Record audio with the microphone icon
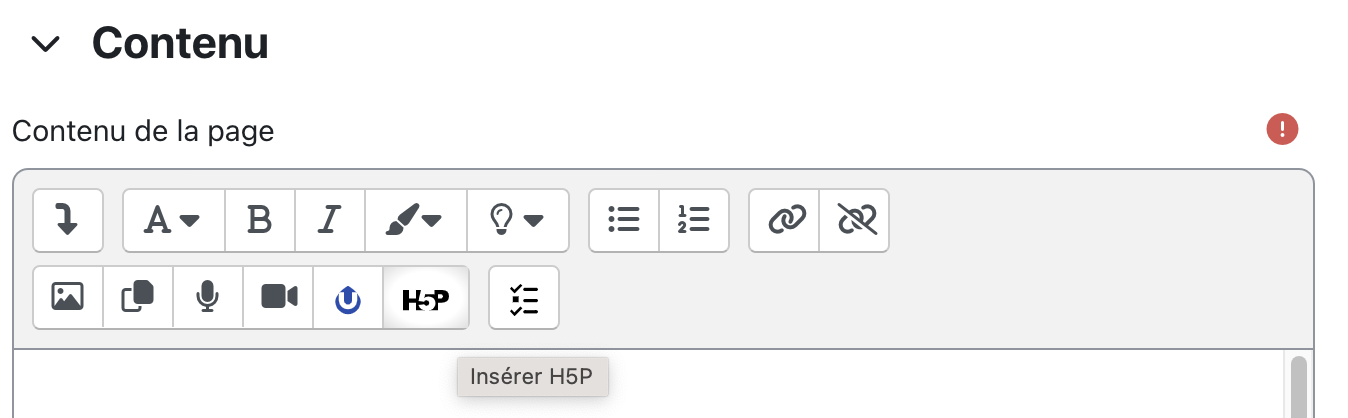The width and height of the screenshot is (1348, 418). click(x=208, y=297)
